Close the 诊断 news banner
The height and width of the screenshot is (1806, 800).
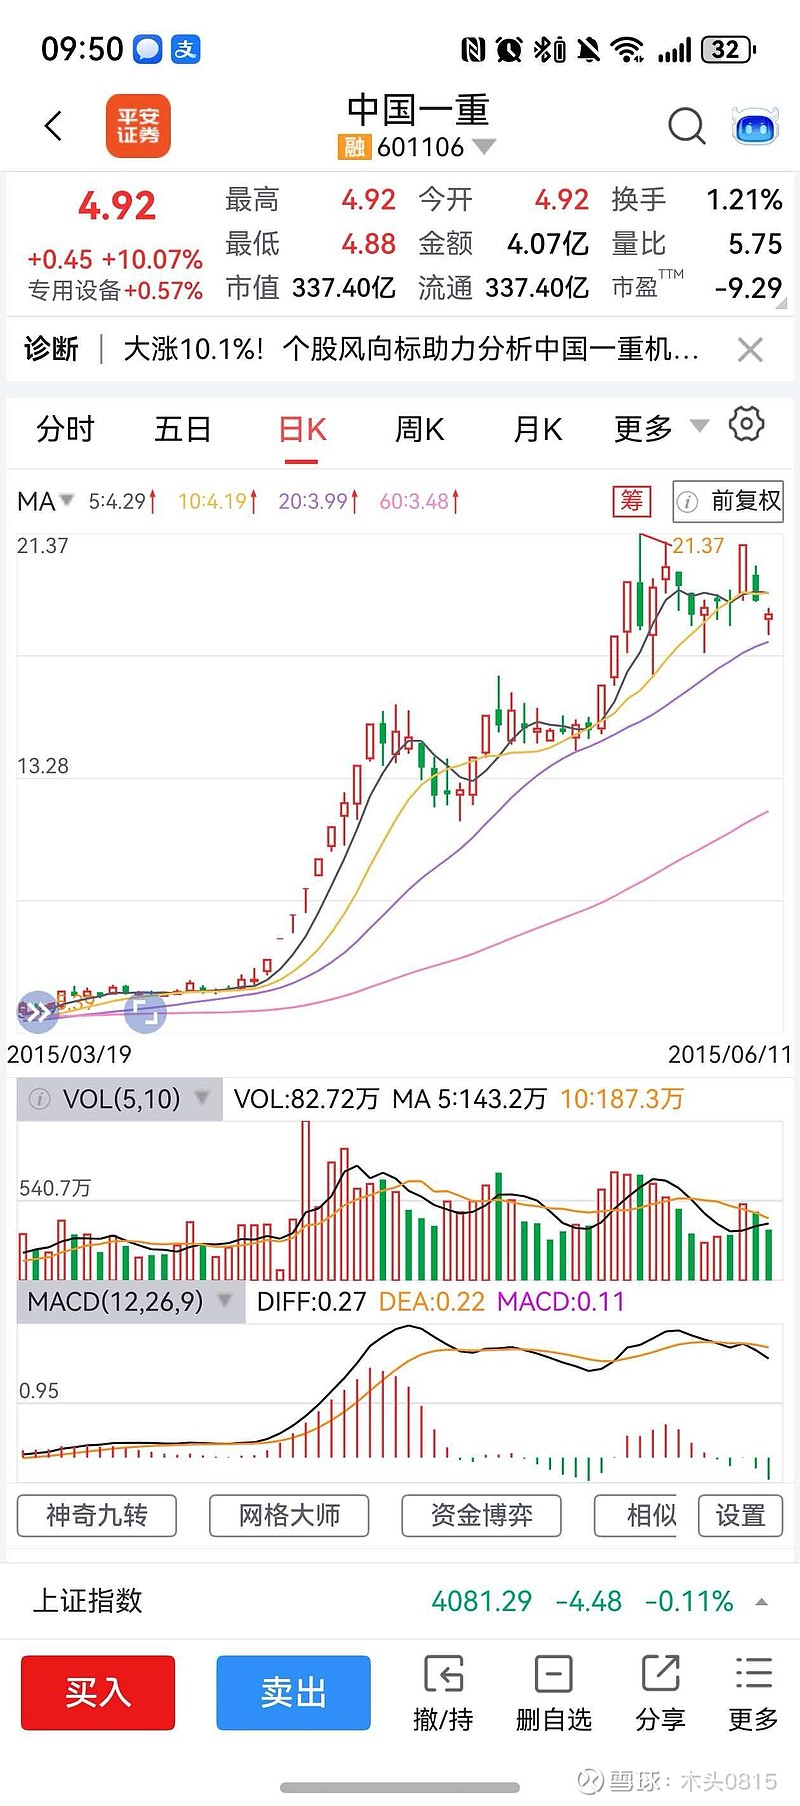point(750,349)
